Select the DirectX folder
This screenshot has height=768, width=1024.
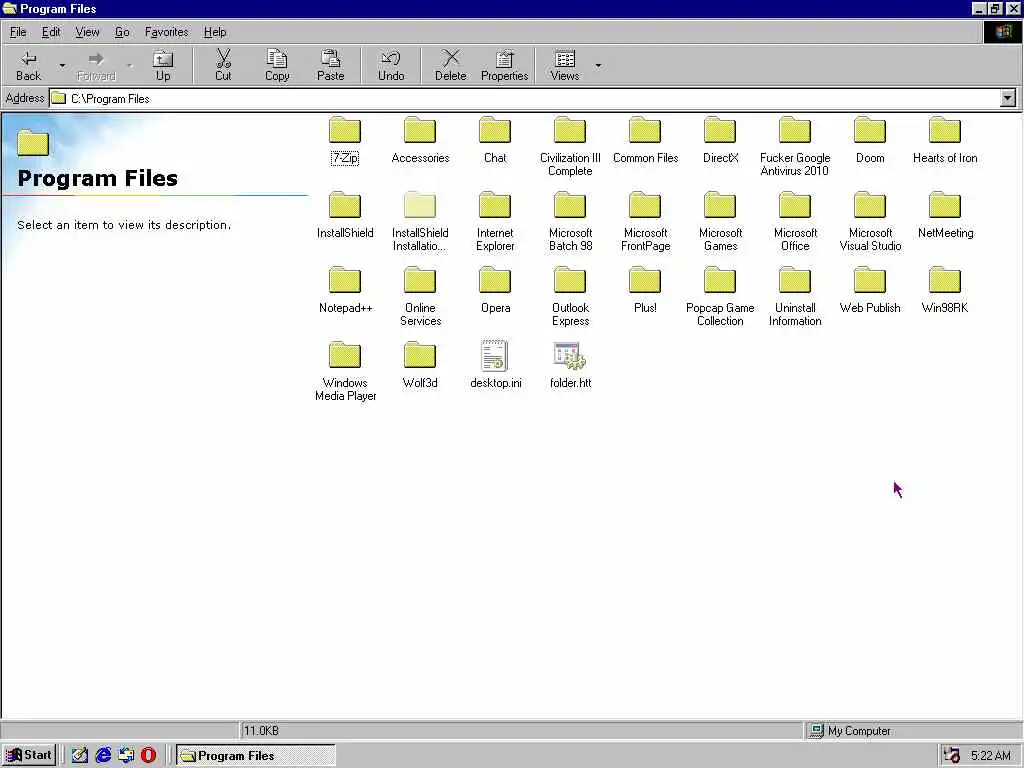coord(720,140)
